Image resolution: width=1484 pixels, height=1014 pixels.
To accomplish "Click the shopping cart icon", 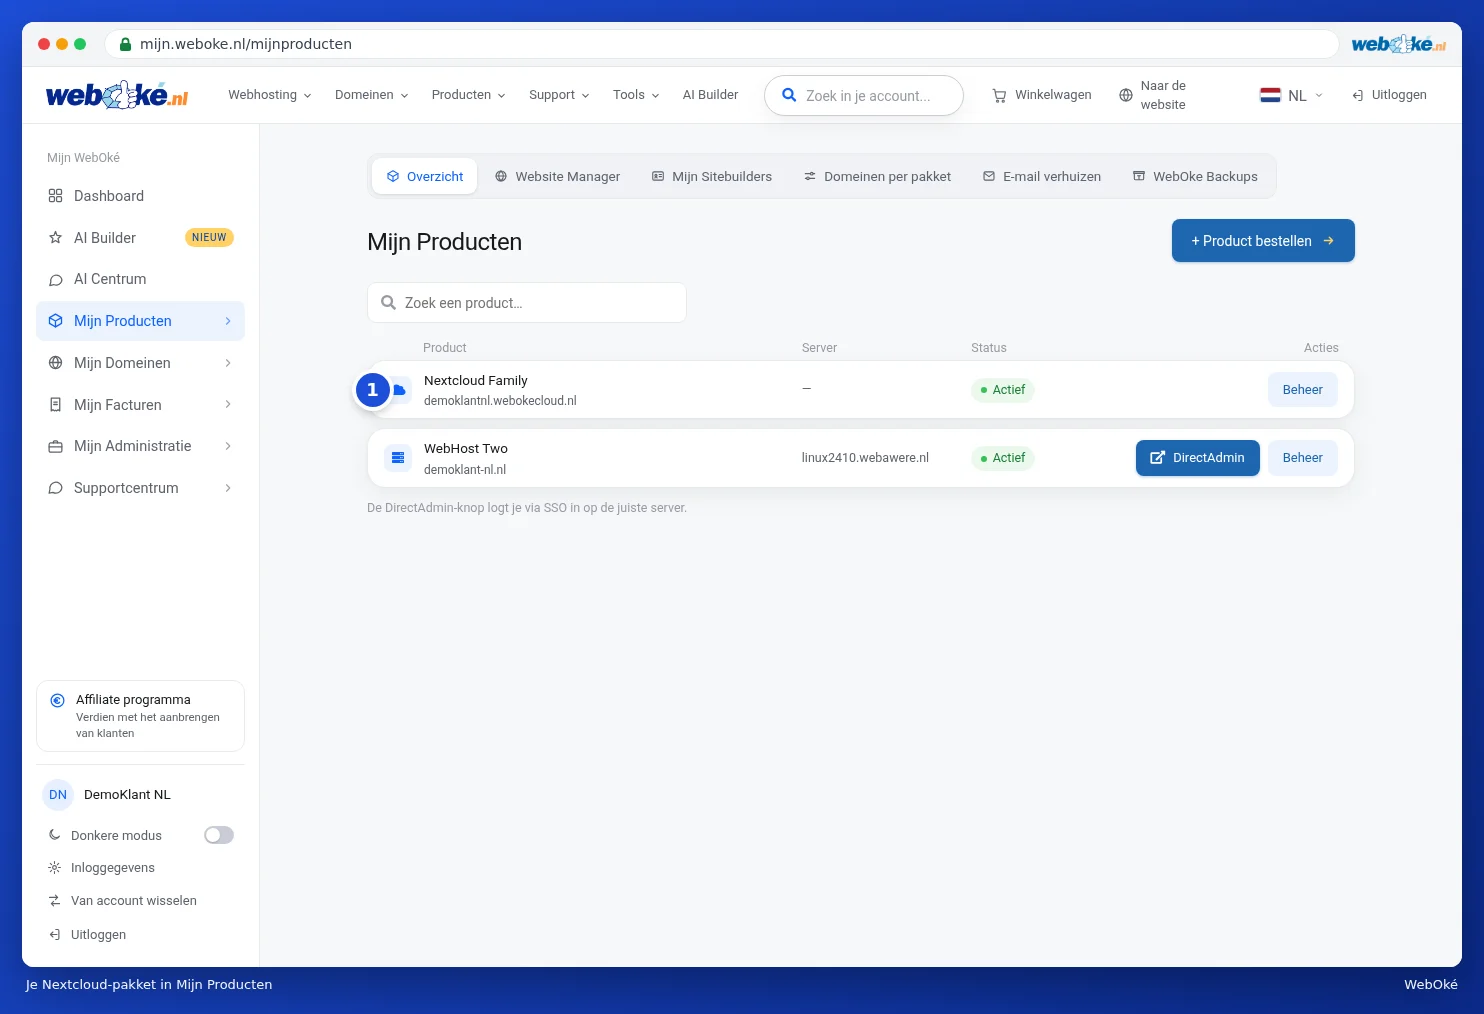I will coord(999,96).
